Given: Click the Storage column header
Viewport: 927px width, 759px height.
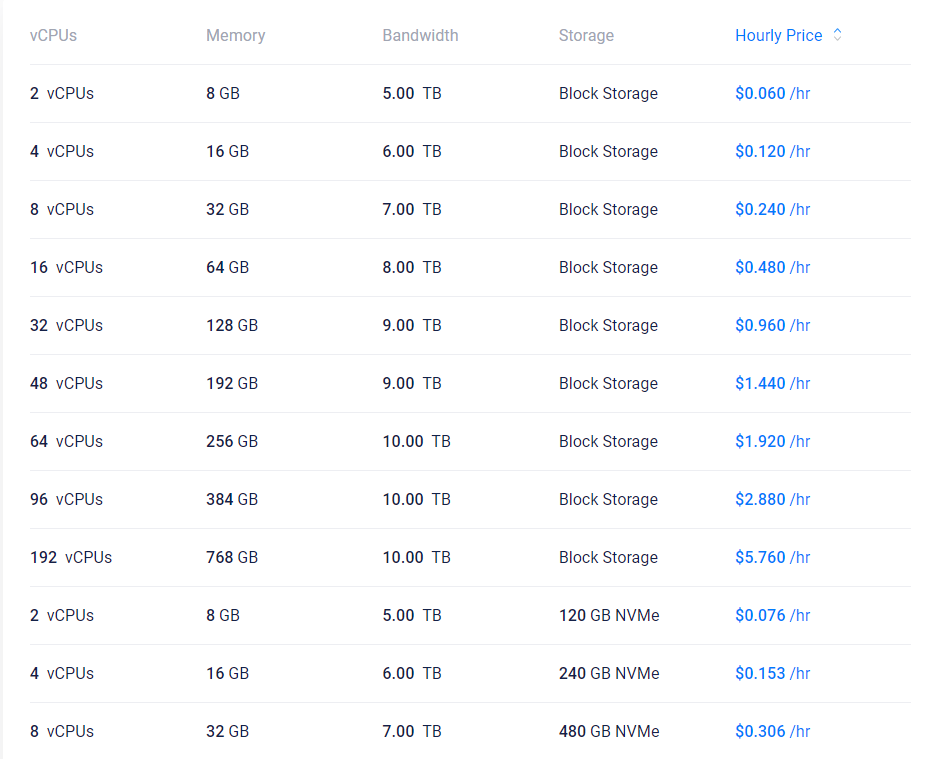Looking at the screenshot, I should [x=586, y=35].
